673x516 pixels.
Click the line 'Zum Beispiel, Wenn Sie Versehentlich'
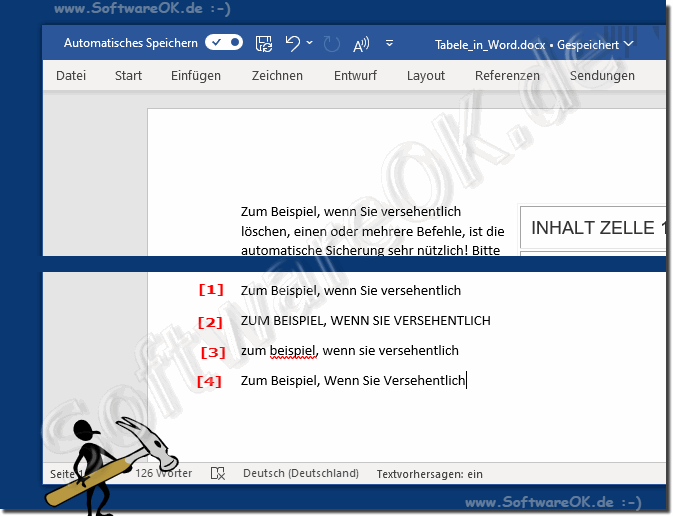(x=353, y=381)
